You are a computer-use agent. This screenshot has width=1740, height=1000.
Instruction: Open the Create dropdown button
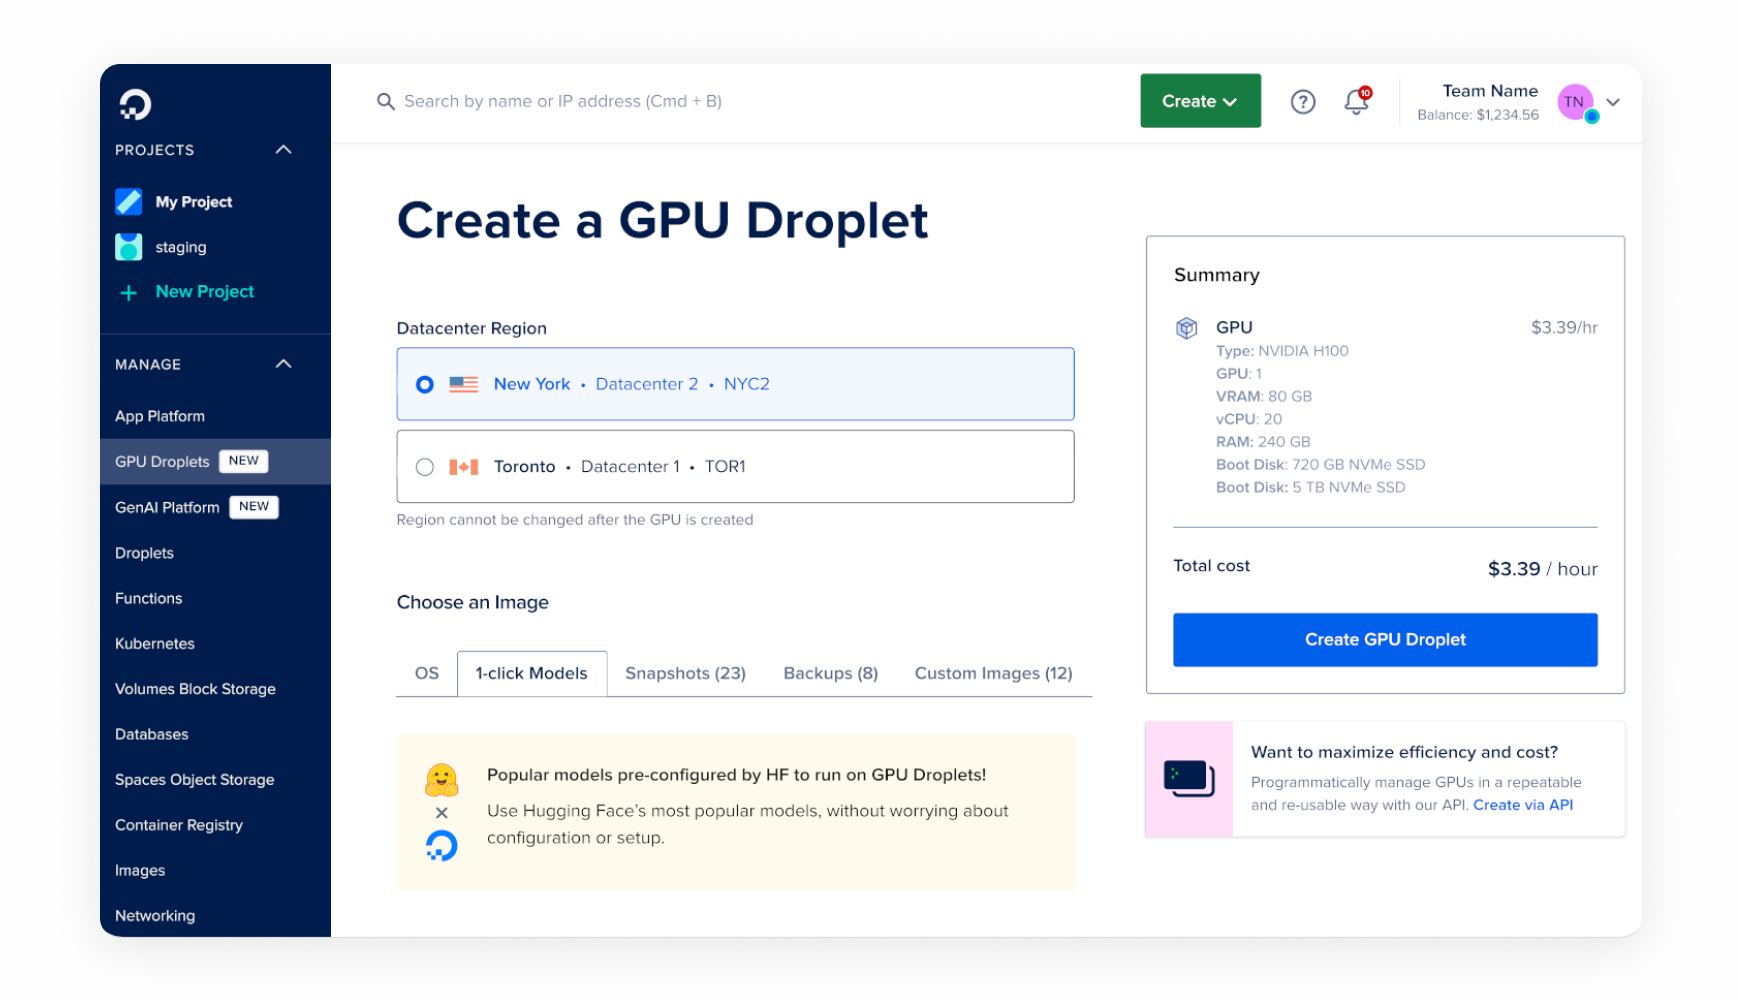(x=1200, y=101)
